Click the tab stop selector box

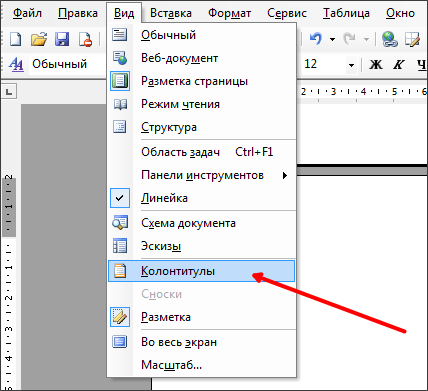click(x=9, y=92)
